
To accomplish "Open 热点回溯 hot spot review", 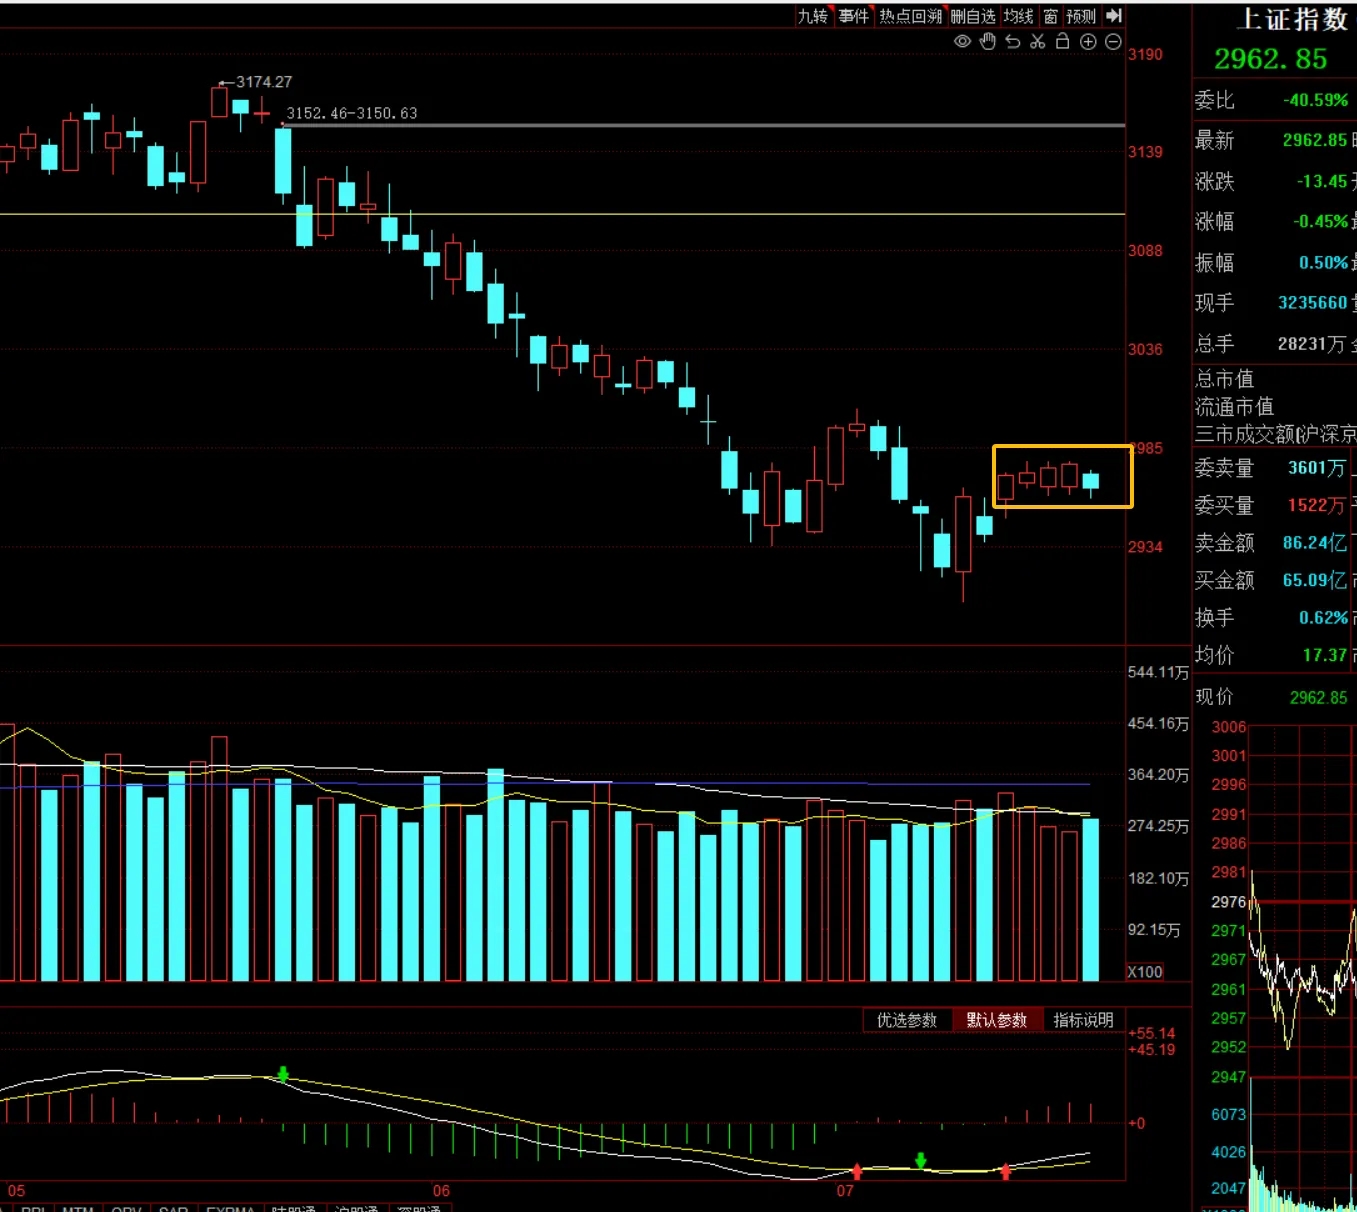I will (x=911, y=16).
